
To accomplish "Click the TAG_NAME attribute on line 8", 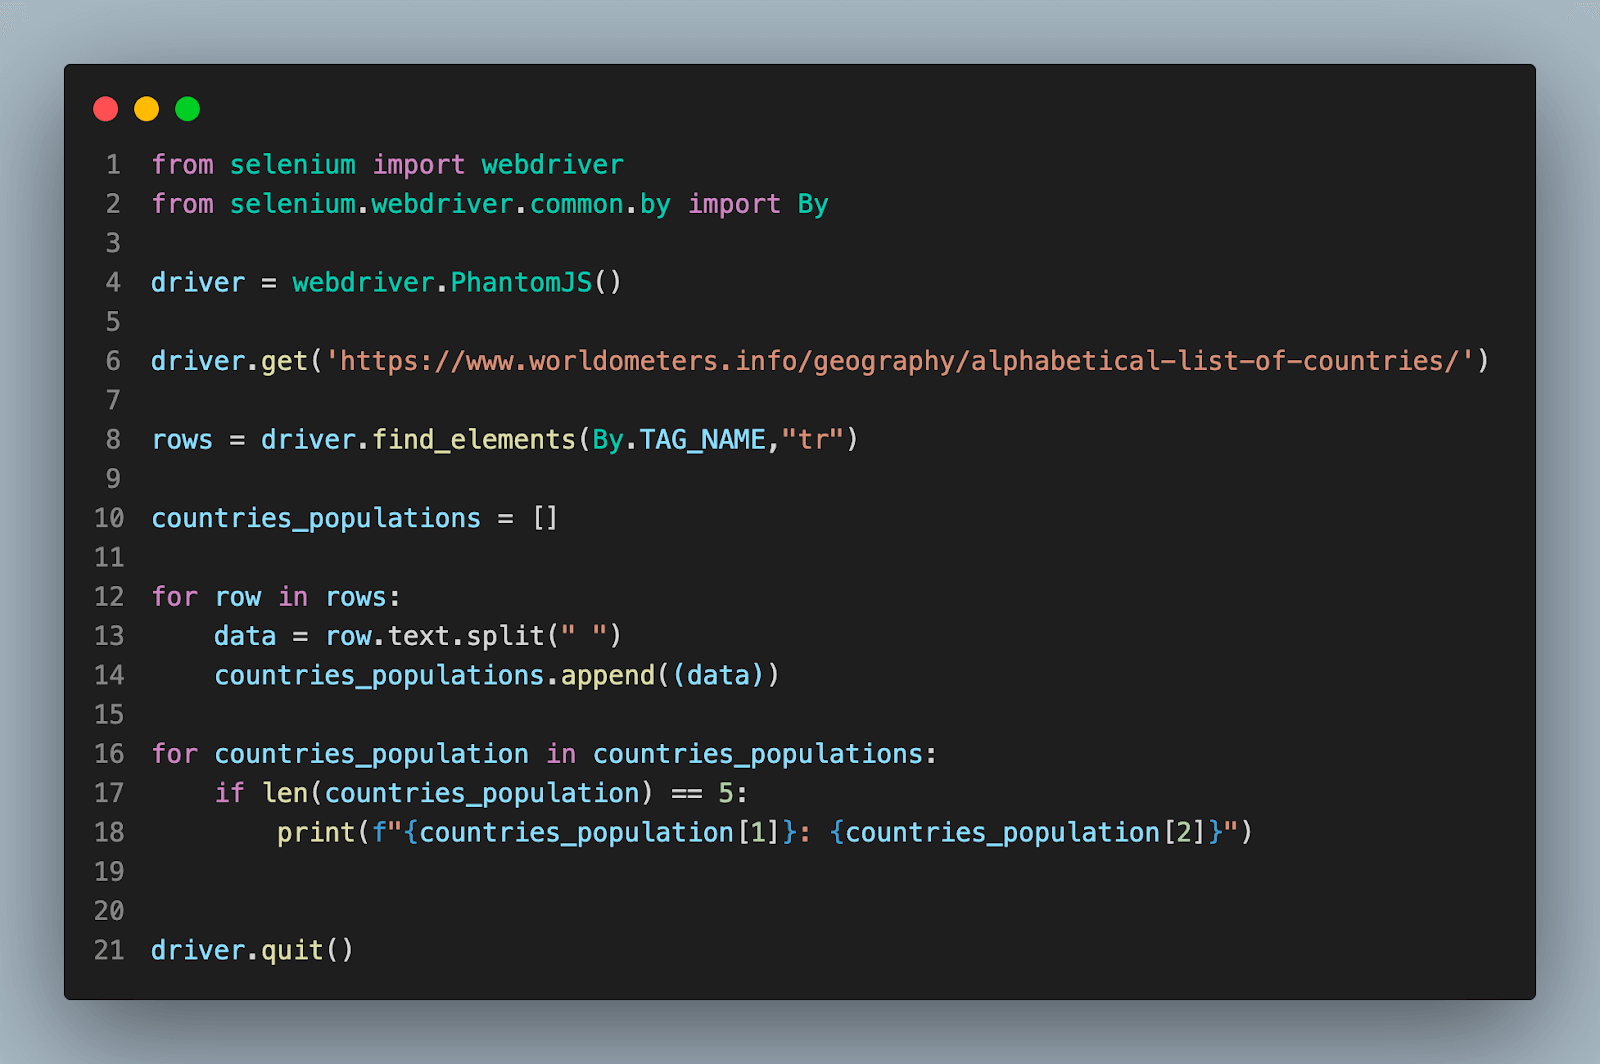I will tap(701, 439).
